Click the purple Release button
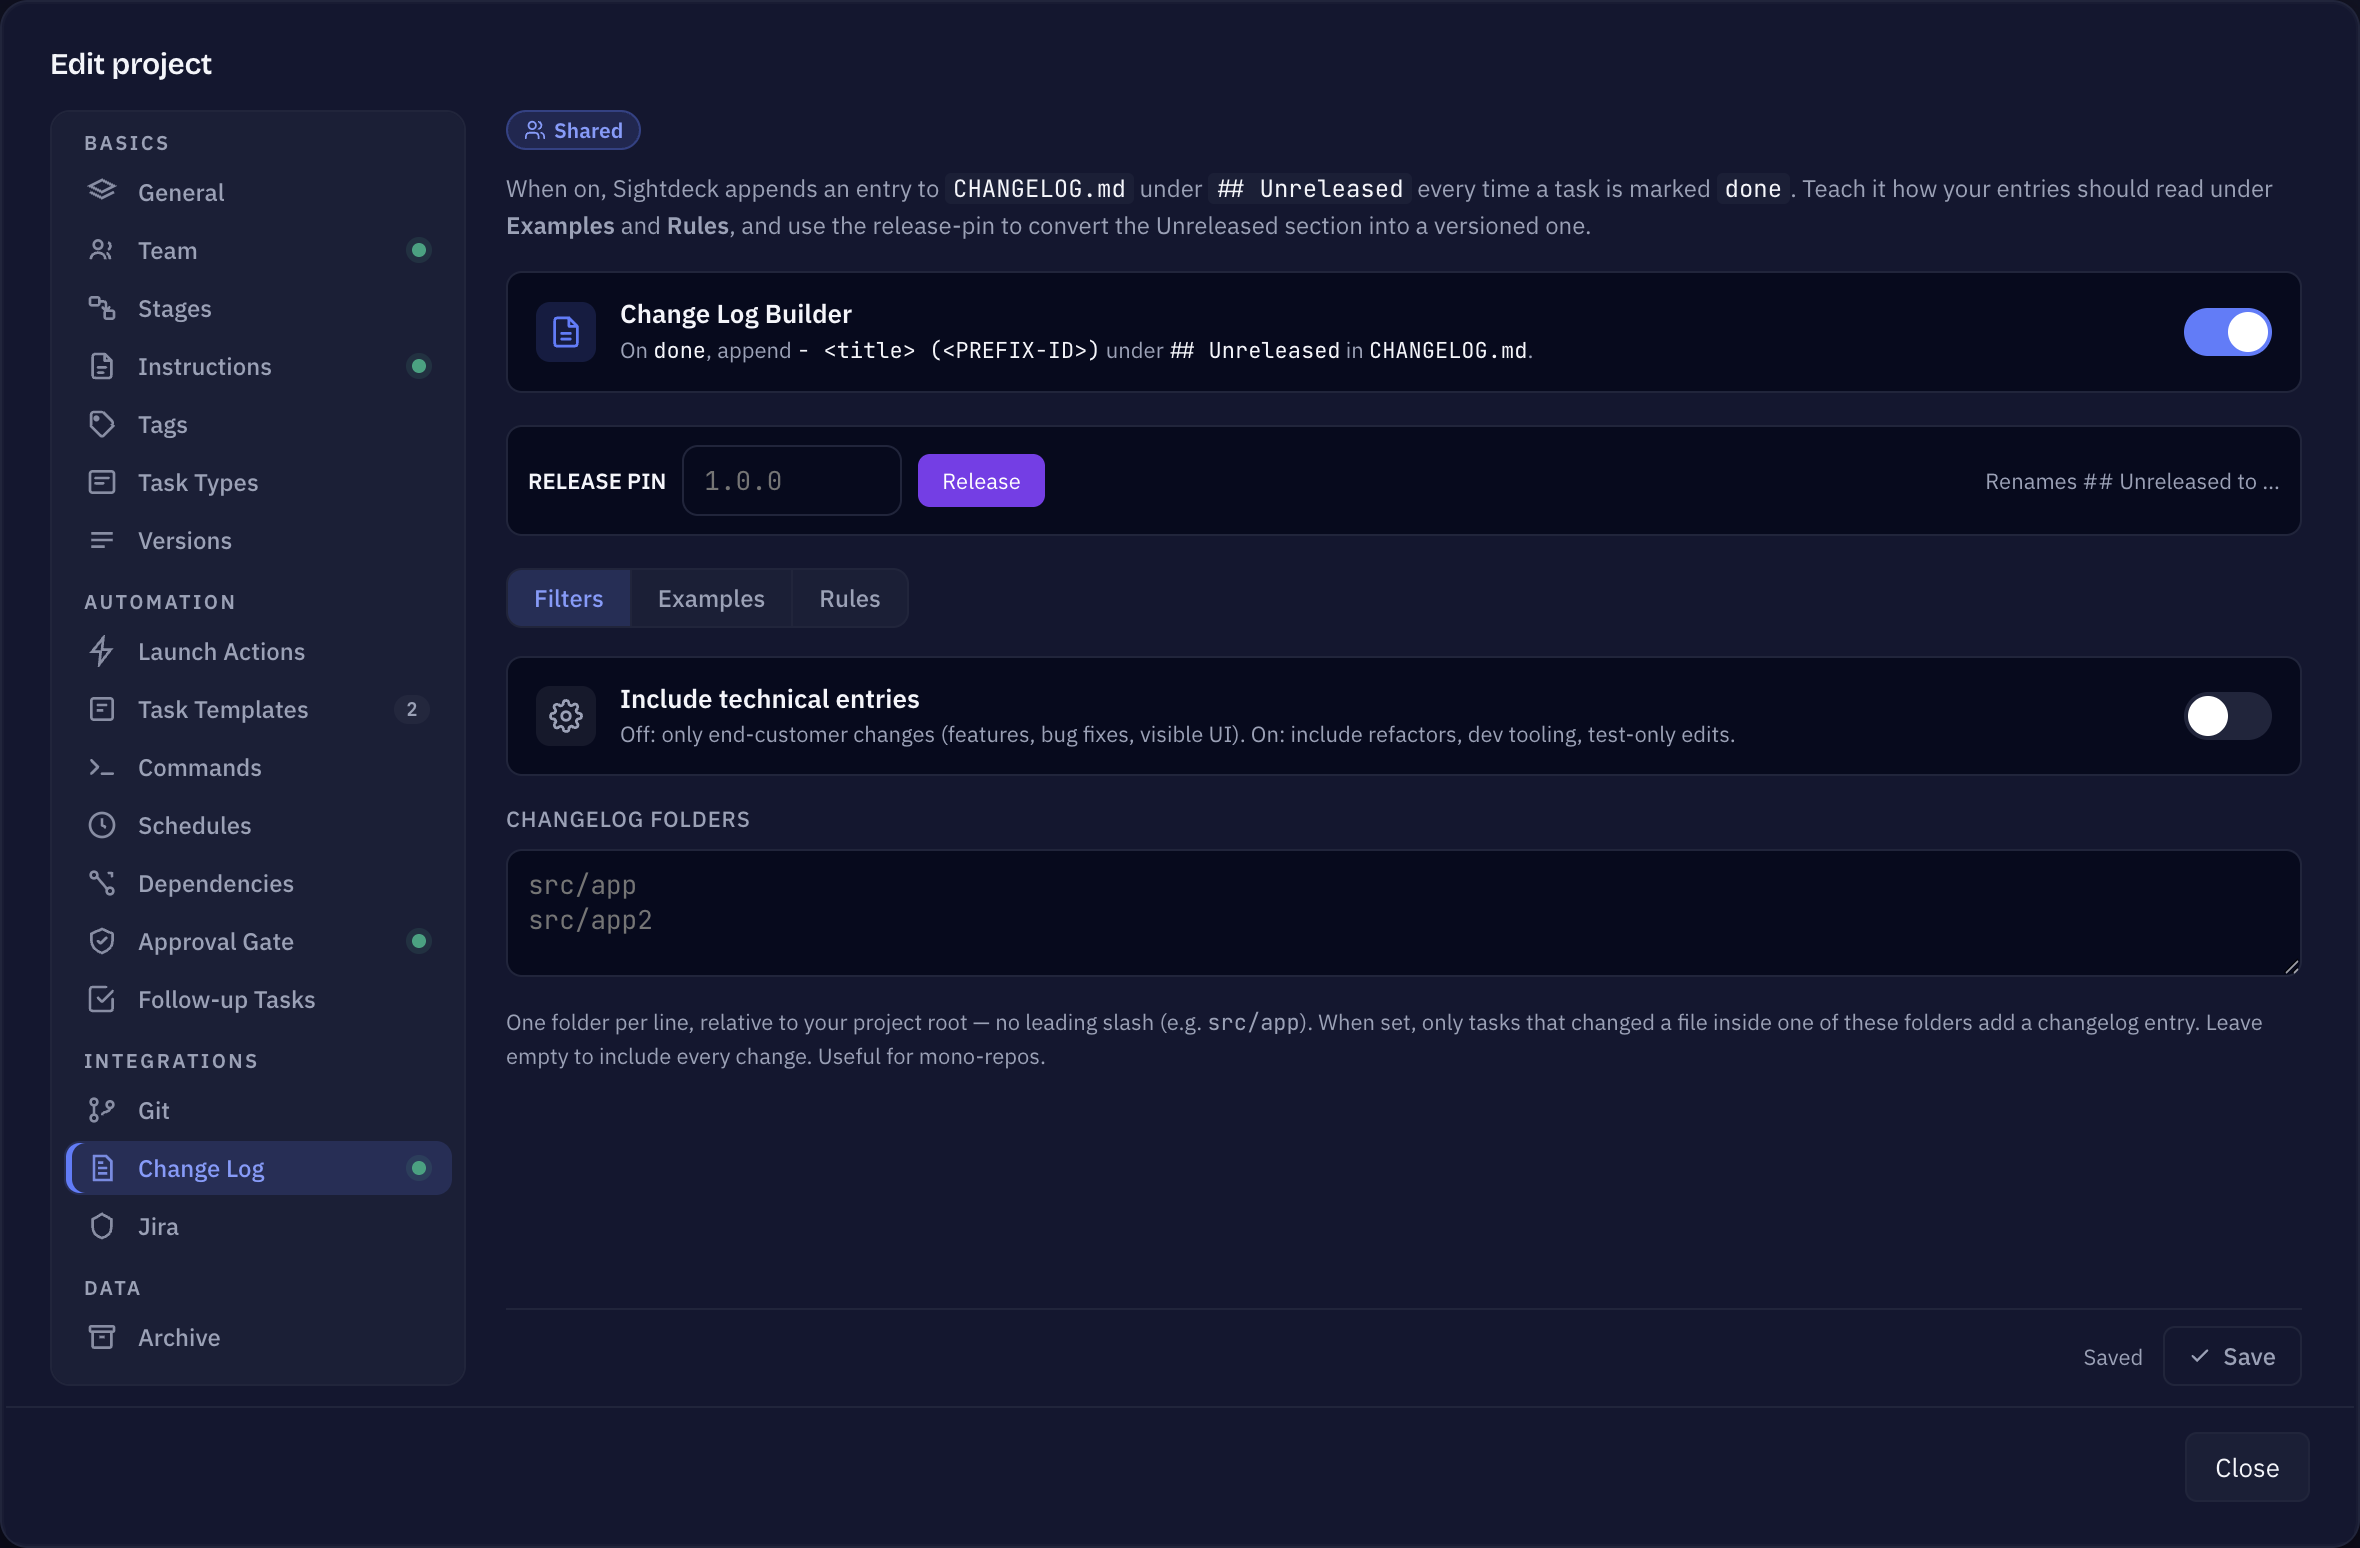The image size is (2360, 1548). pos(981,481)
